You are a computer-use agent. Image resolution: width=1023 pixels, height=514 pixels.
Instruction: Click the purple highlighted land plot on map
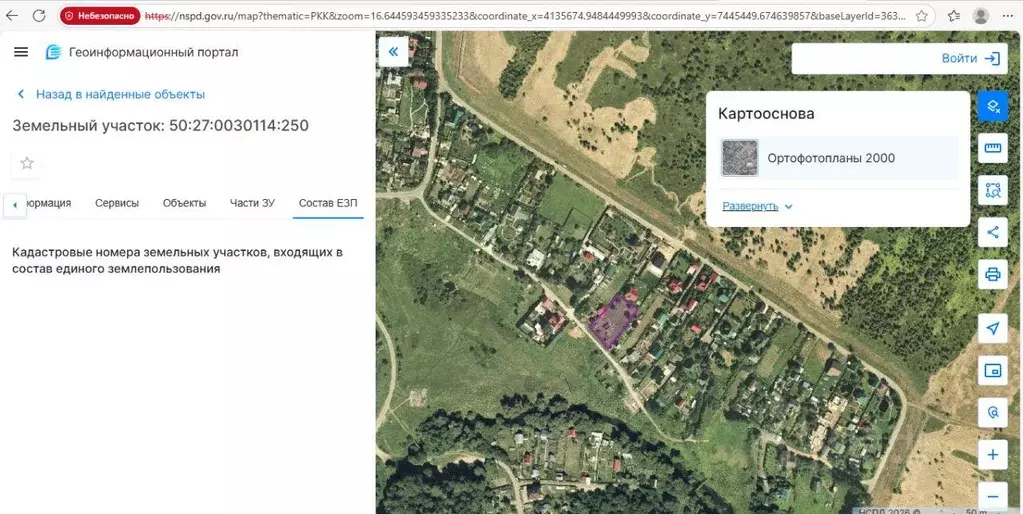pos(613,320)
